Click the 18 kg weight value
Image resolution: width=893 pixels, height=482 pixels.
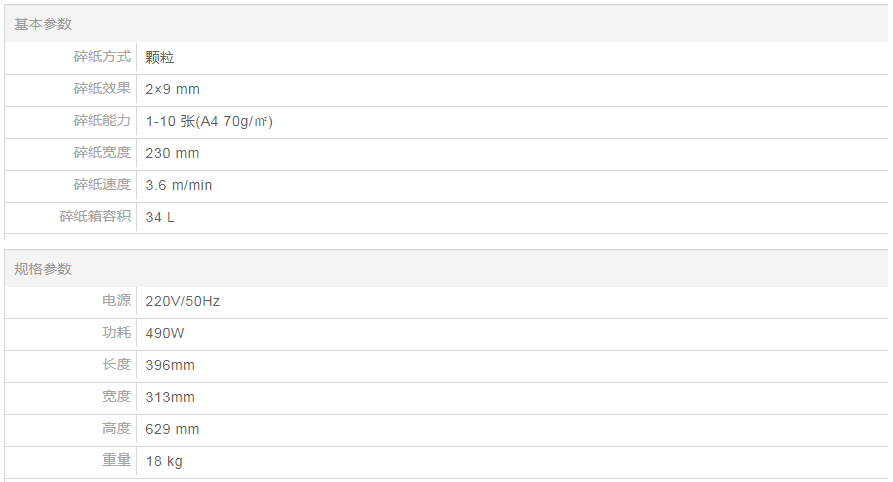coord(164,461)
